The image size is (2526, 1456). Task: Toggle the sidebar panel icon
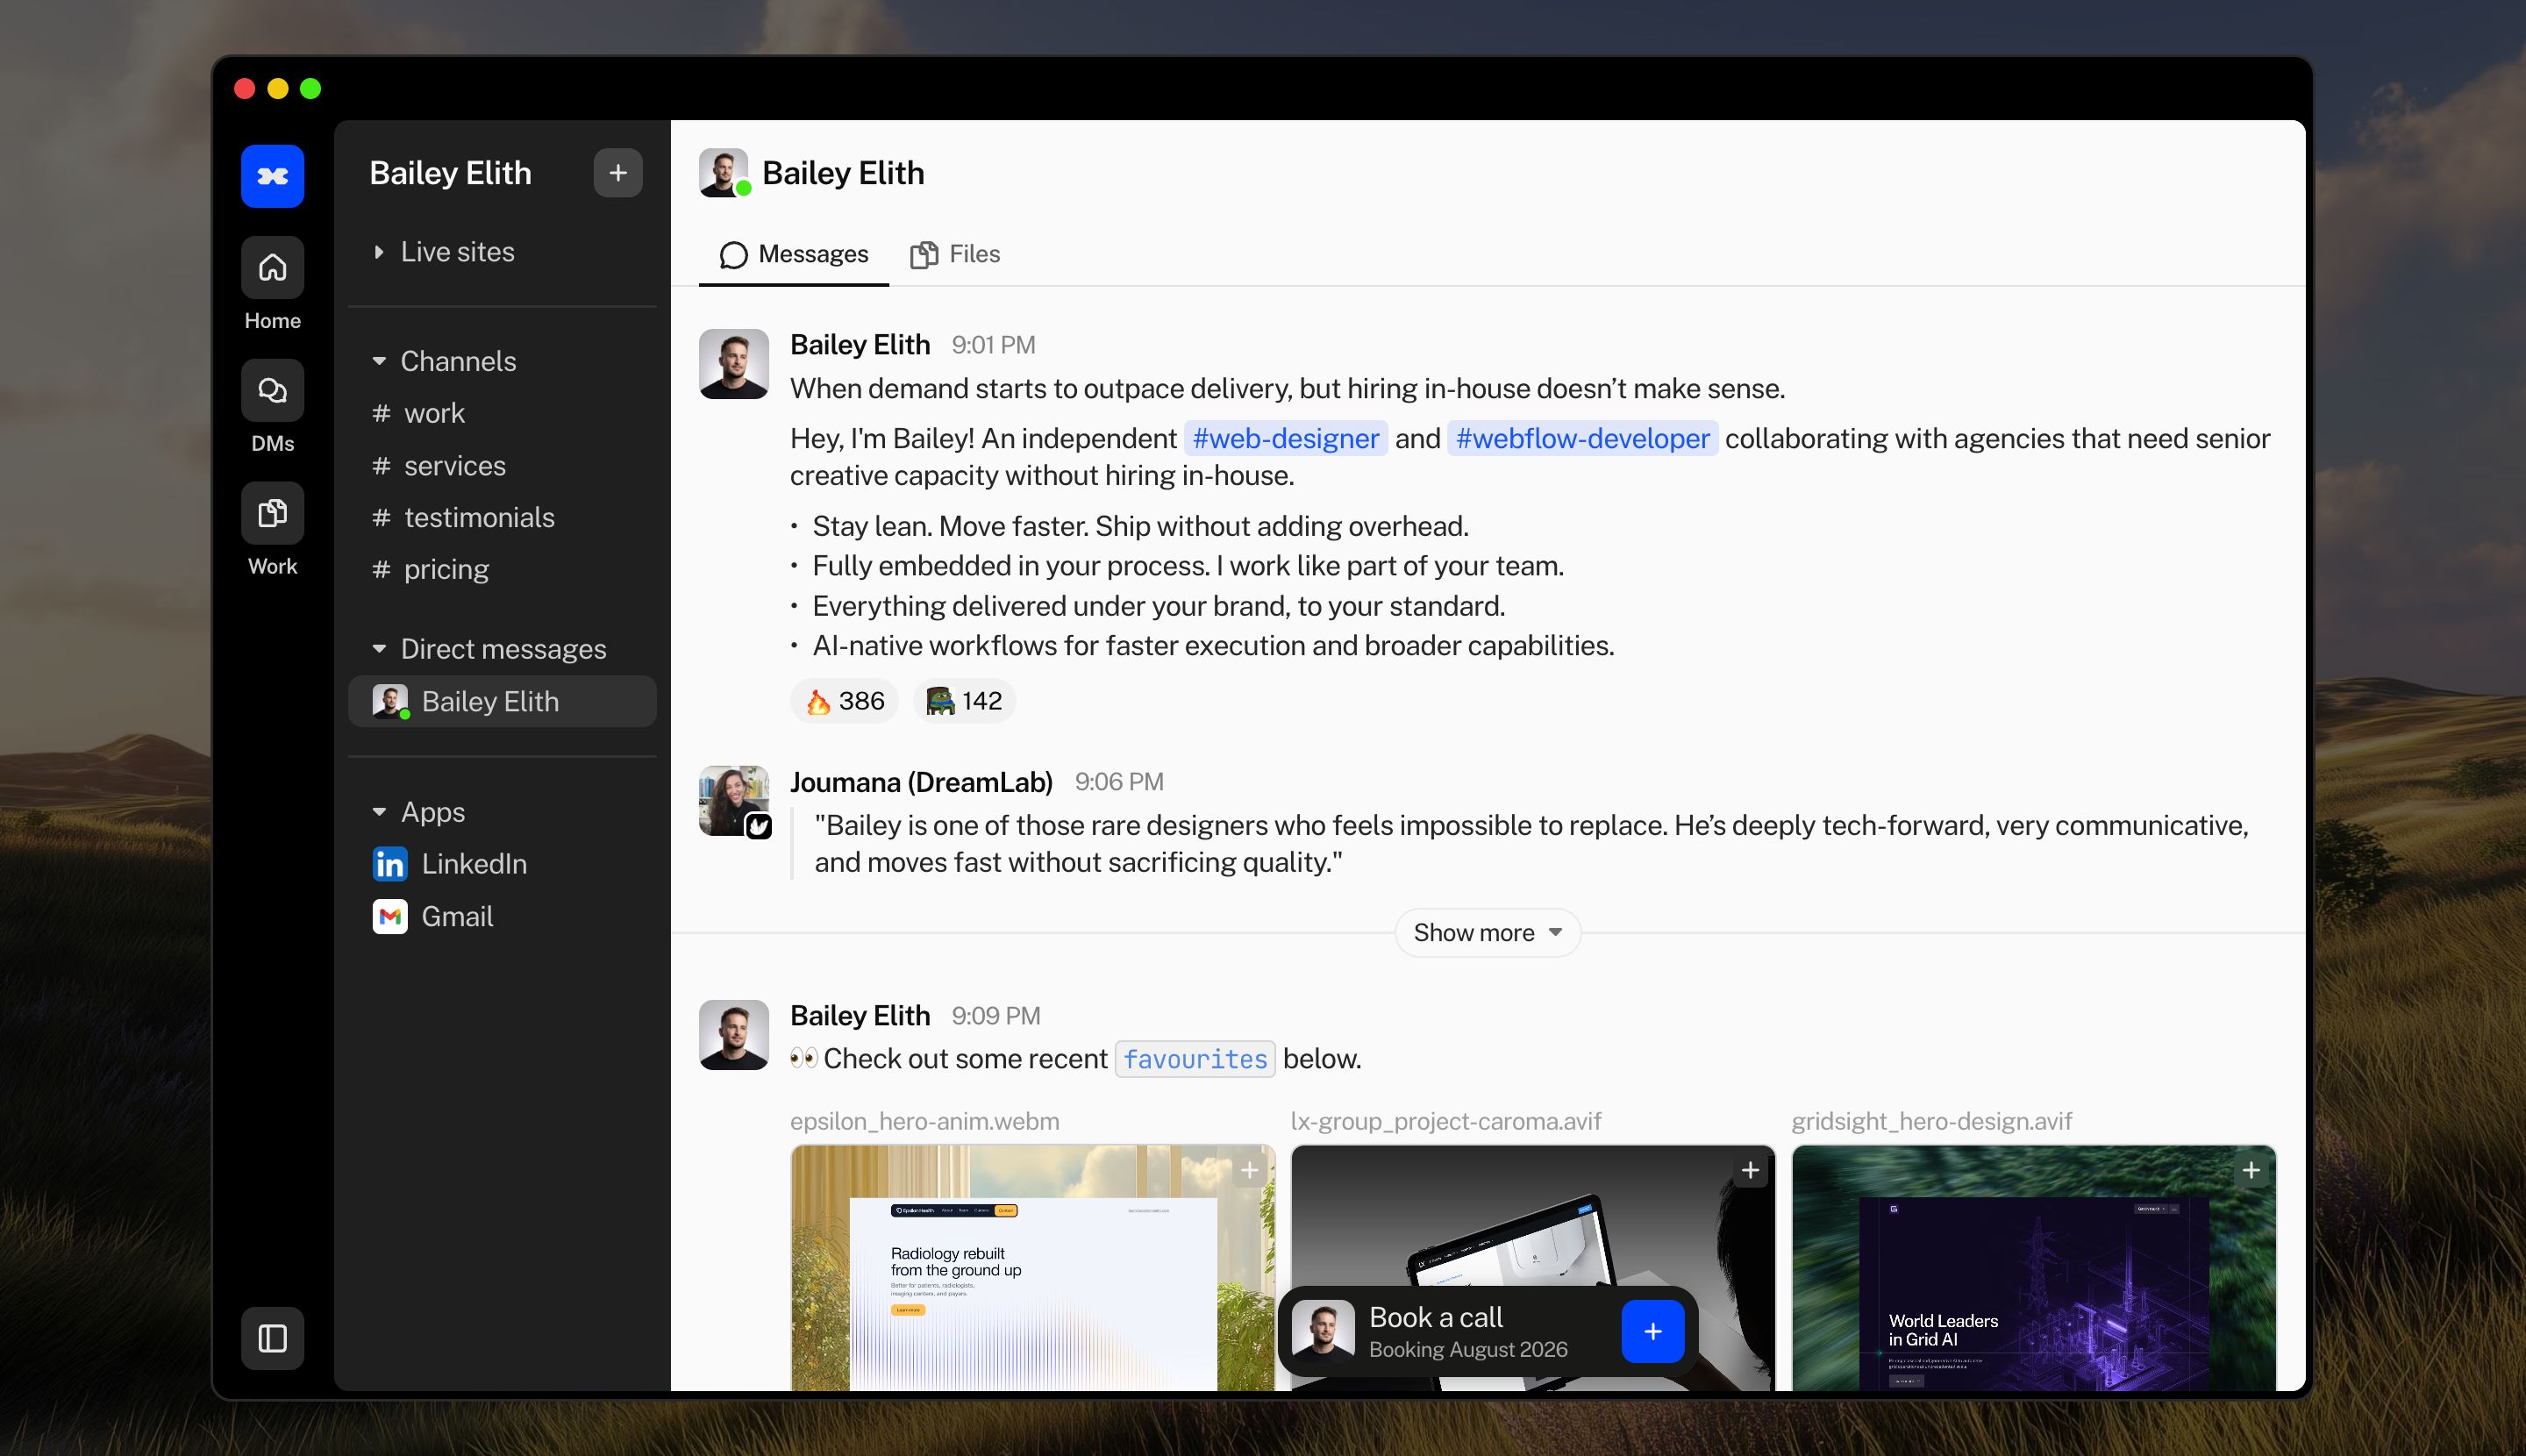272,1338
